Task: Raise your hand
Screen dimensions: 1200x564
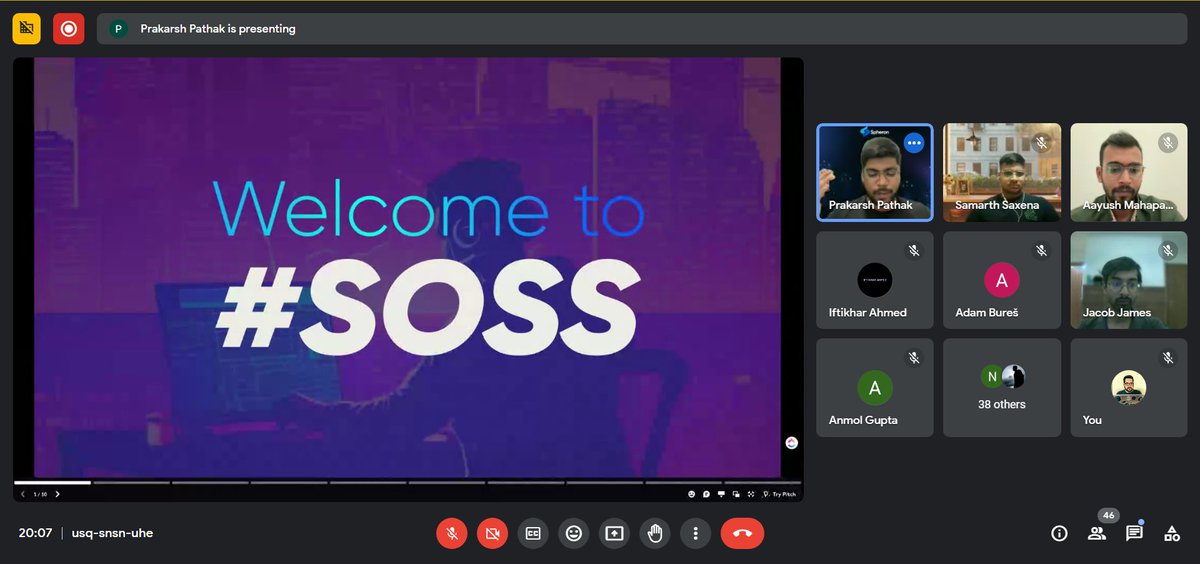Action: coord(655,534)
